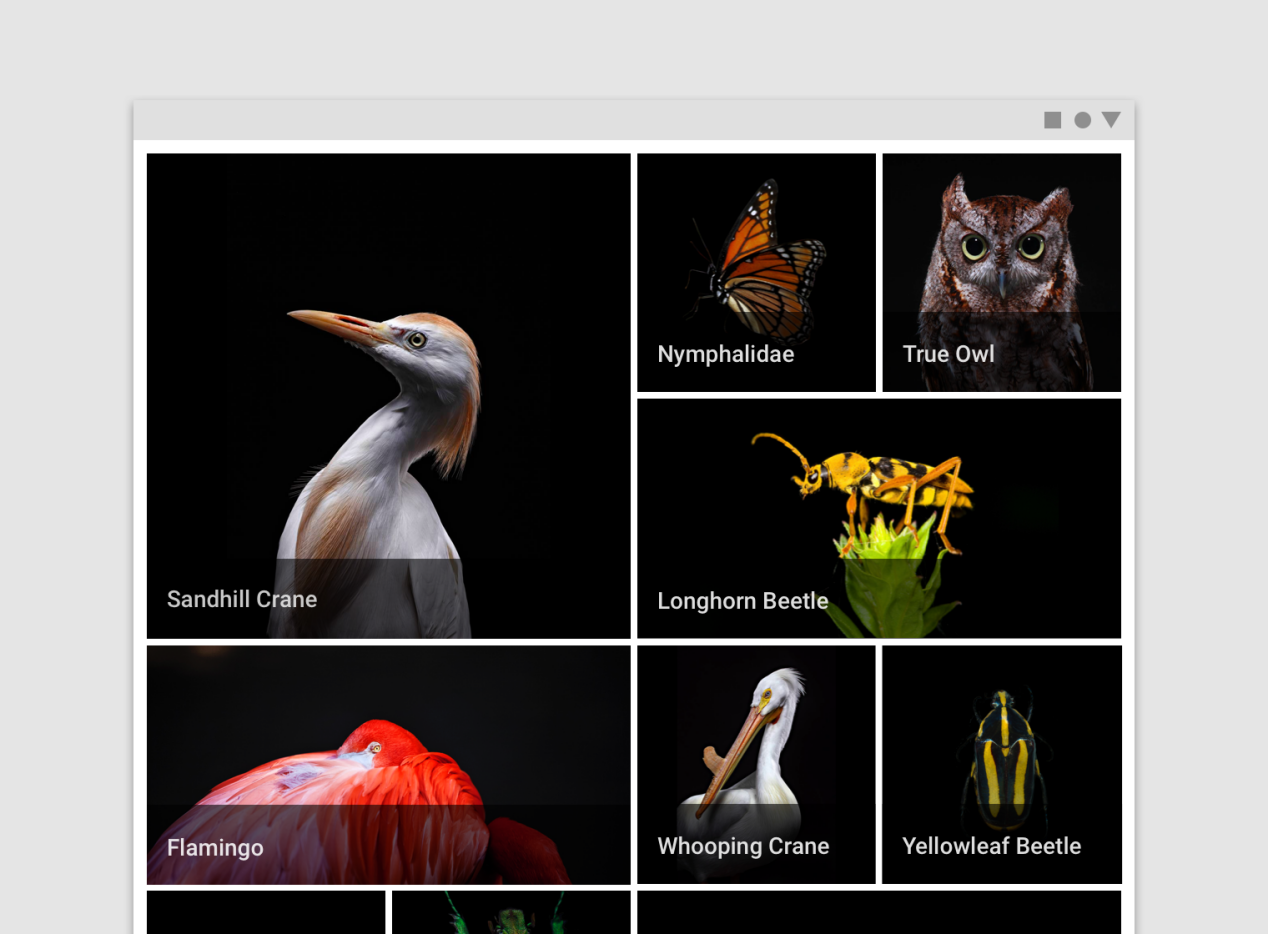Click the 'Whooping Crane' caption text
Screen dimensions: 1268x934
[x=743, y=846]
